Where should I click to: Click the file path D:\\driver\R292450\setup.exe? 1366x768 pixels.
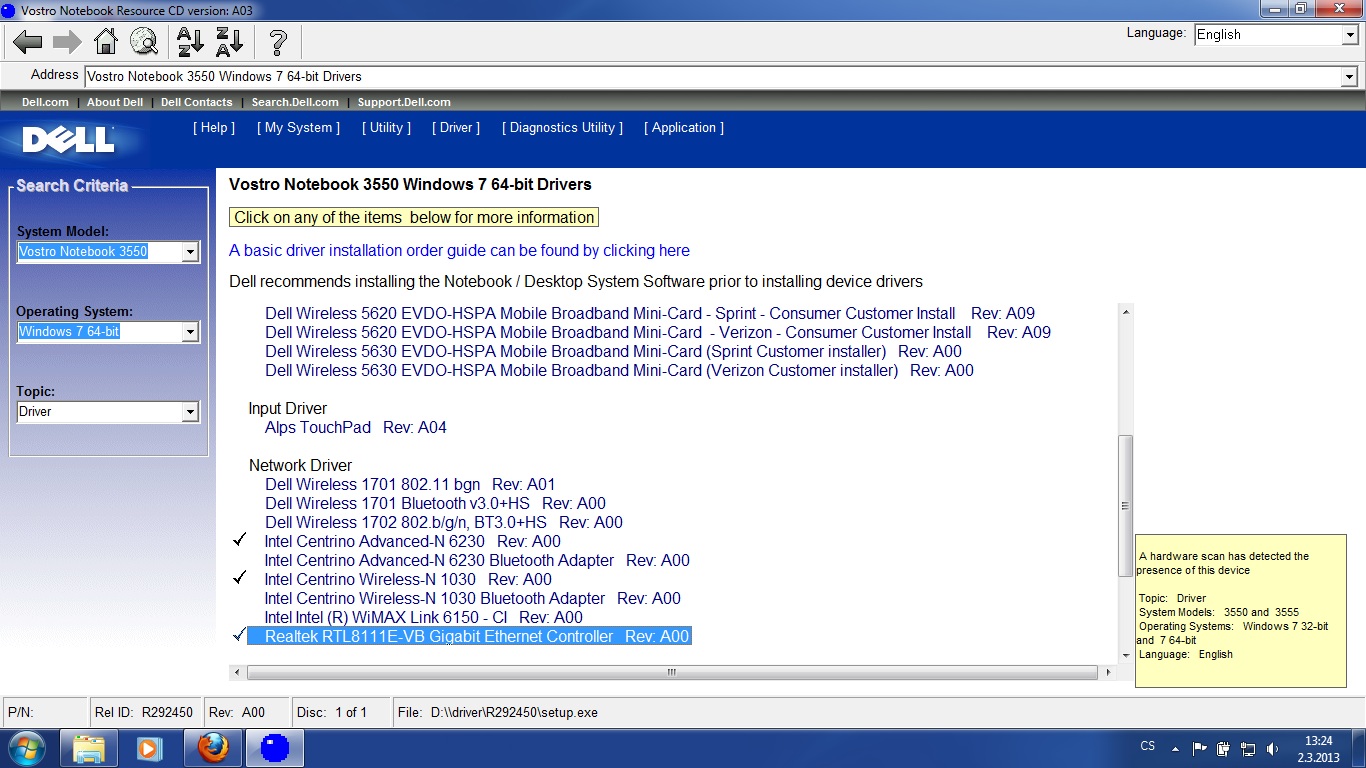point(514,713)
